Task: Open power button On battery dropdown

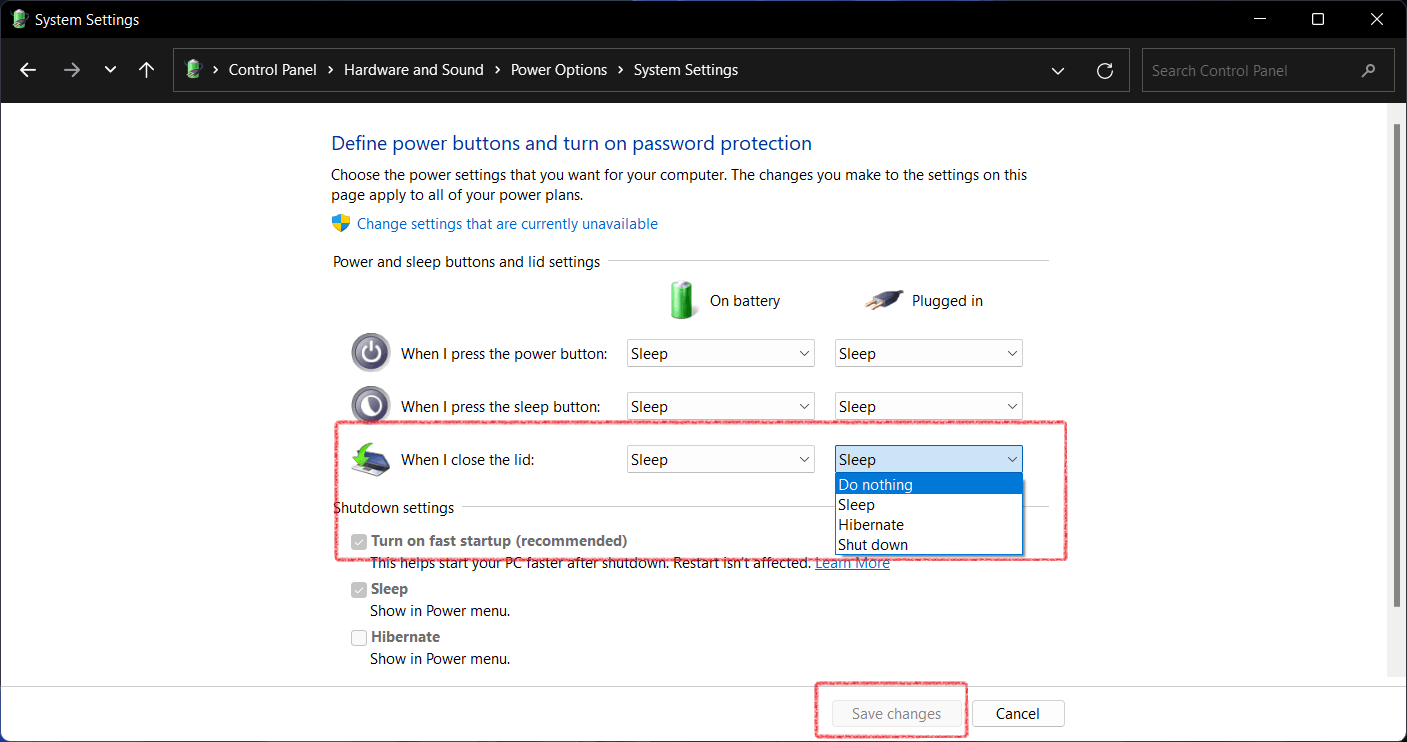Action: pyautogui.click(x=721, y=353)
